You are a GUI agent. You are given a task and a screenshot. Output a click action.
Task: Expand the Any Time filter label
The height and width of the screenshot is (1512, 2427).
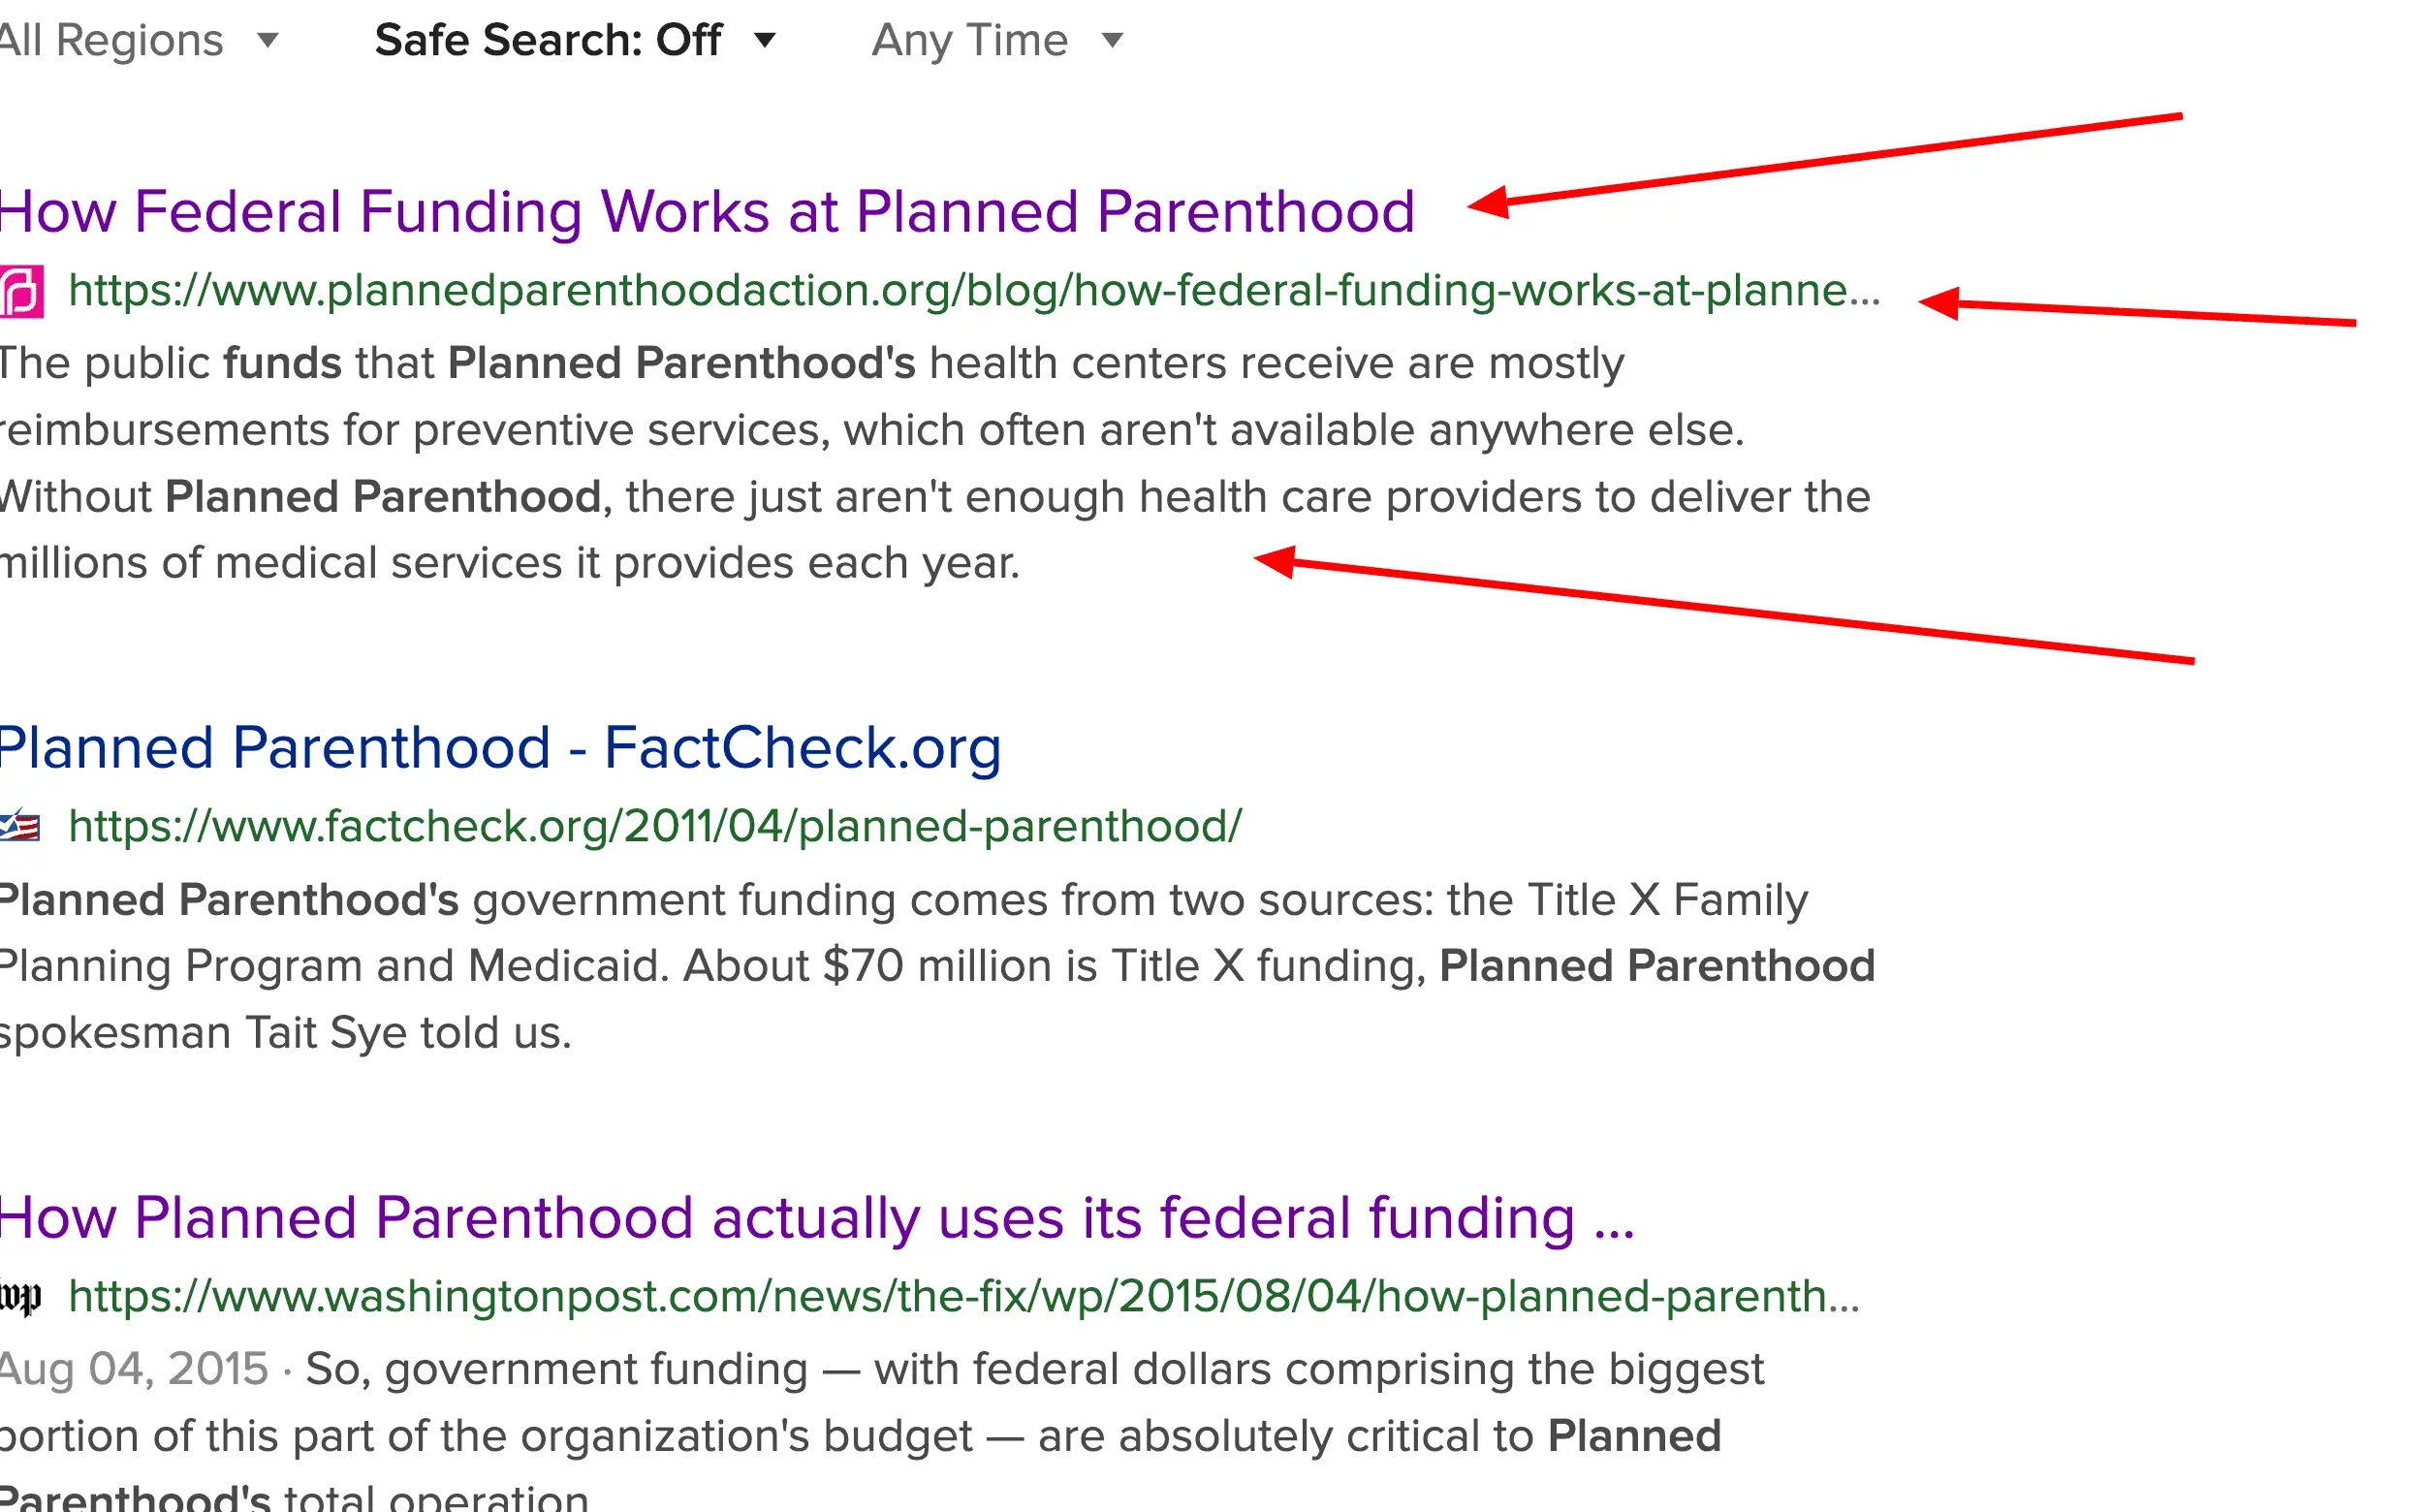point(969,41)
